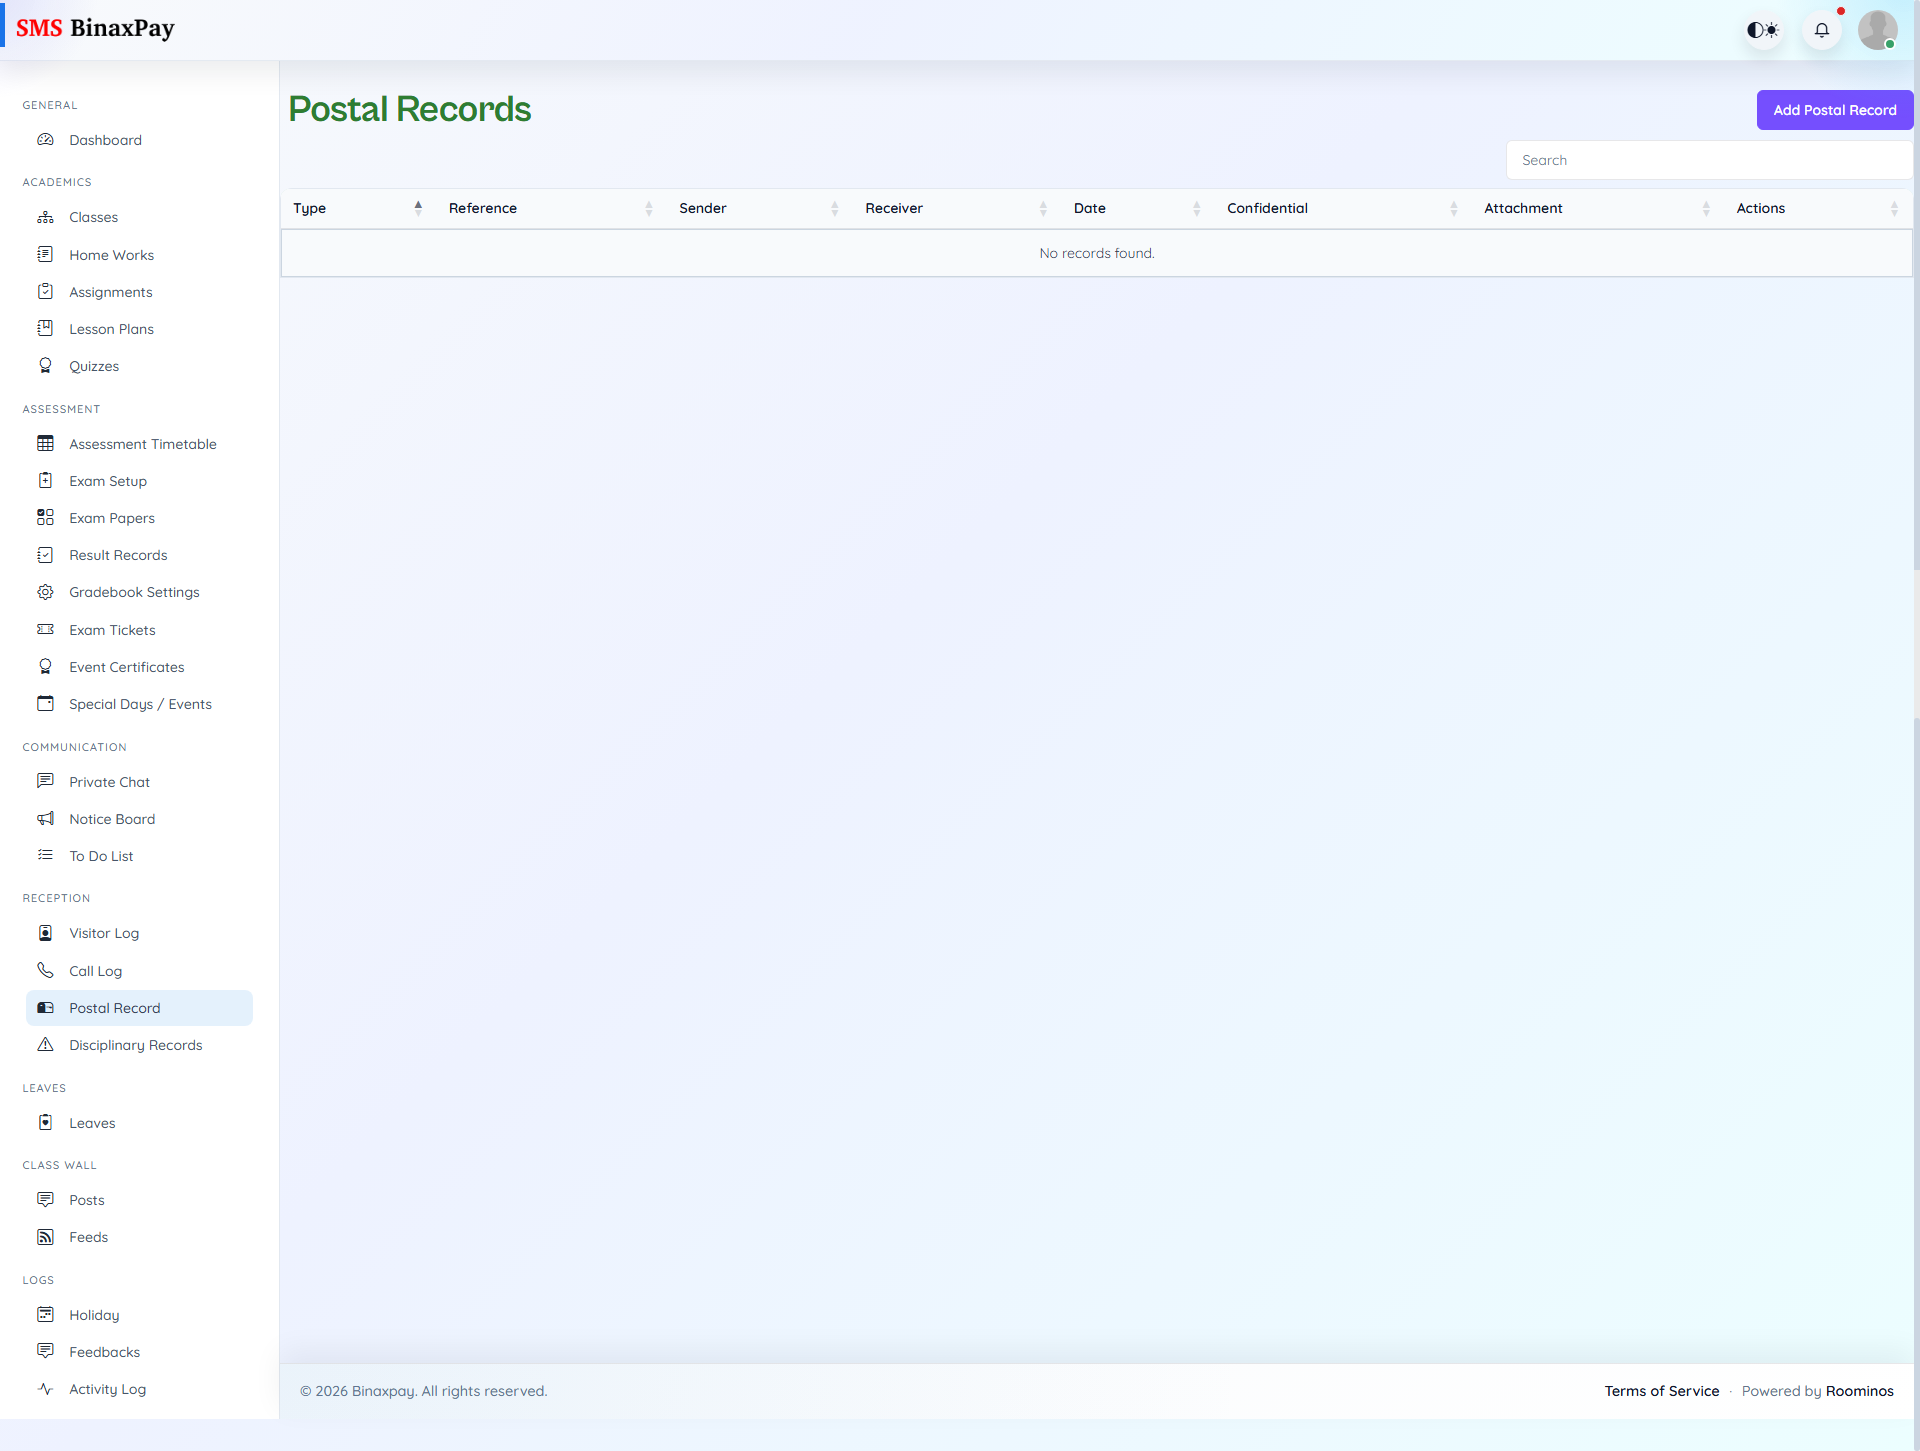1920x1451 pixels.
Task: Select the Call Log phone icon
Action: pyautogui.click(x=46, y=970)
